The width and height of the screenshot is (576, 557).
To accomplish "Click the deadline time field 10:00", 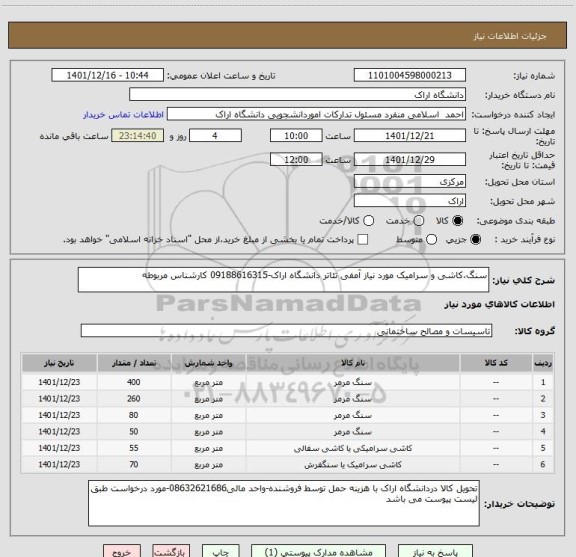I will point(296,136).
